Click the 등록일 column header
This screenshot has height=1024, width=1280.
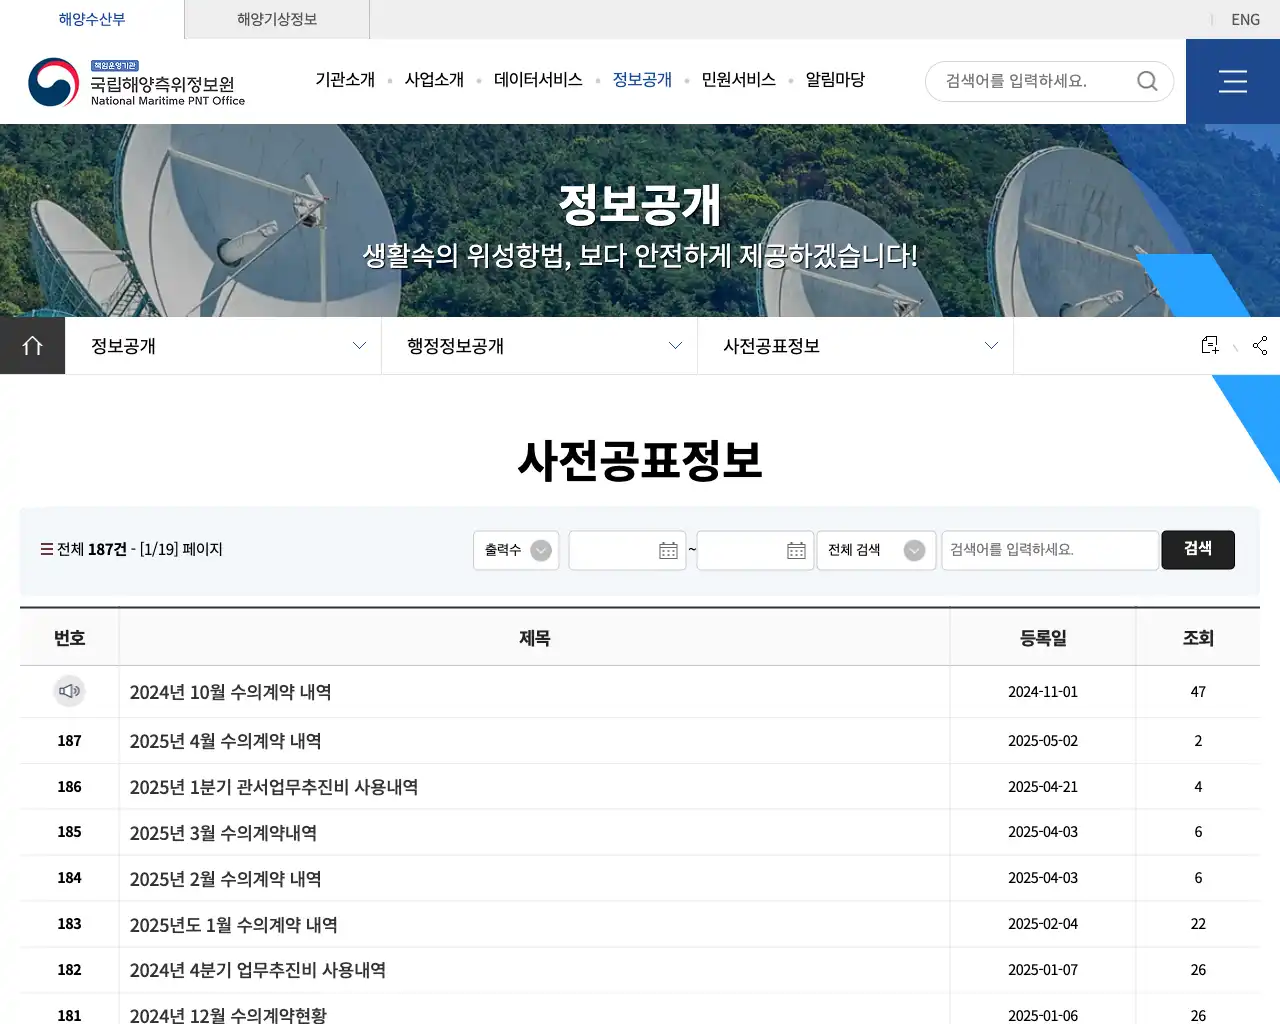point(1043,638)
